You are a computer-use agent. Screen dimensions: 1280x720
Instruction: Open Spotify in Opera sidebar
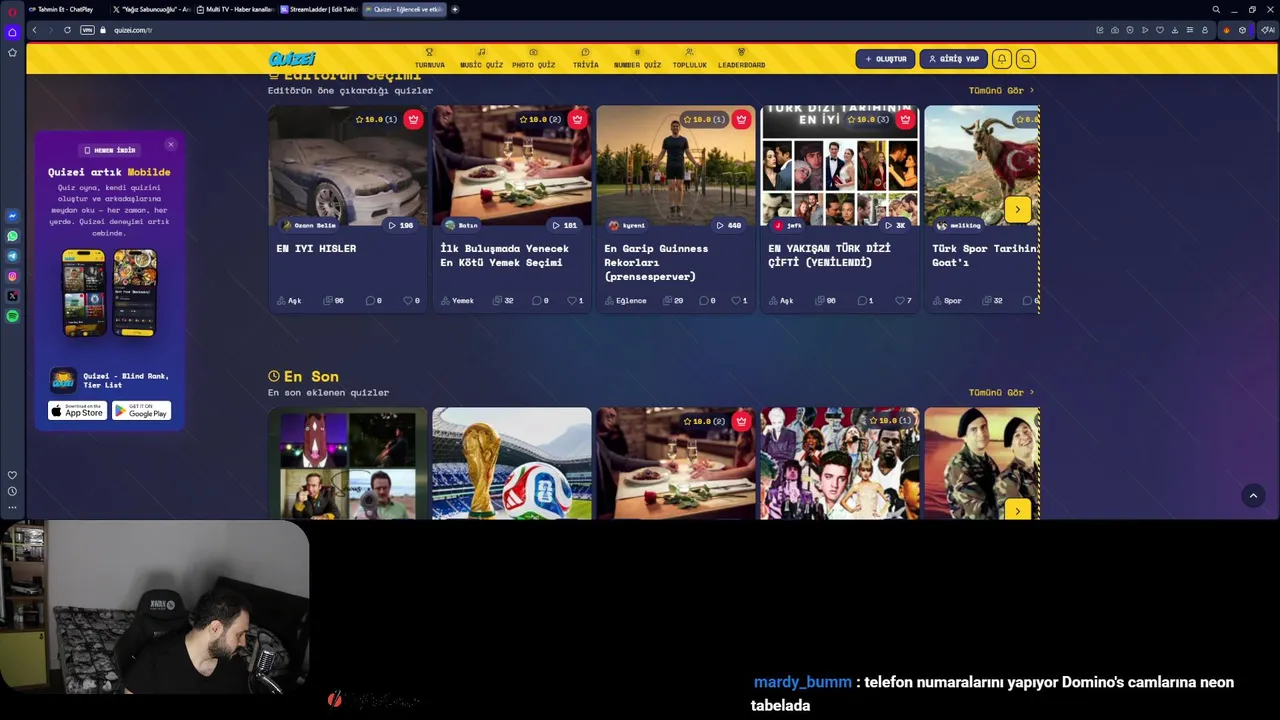(12, 316)
